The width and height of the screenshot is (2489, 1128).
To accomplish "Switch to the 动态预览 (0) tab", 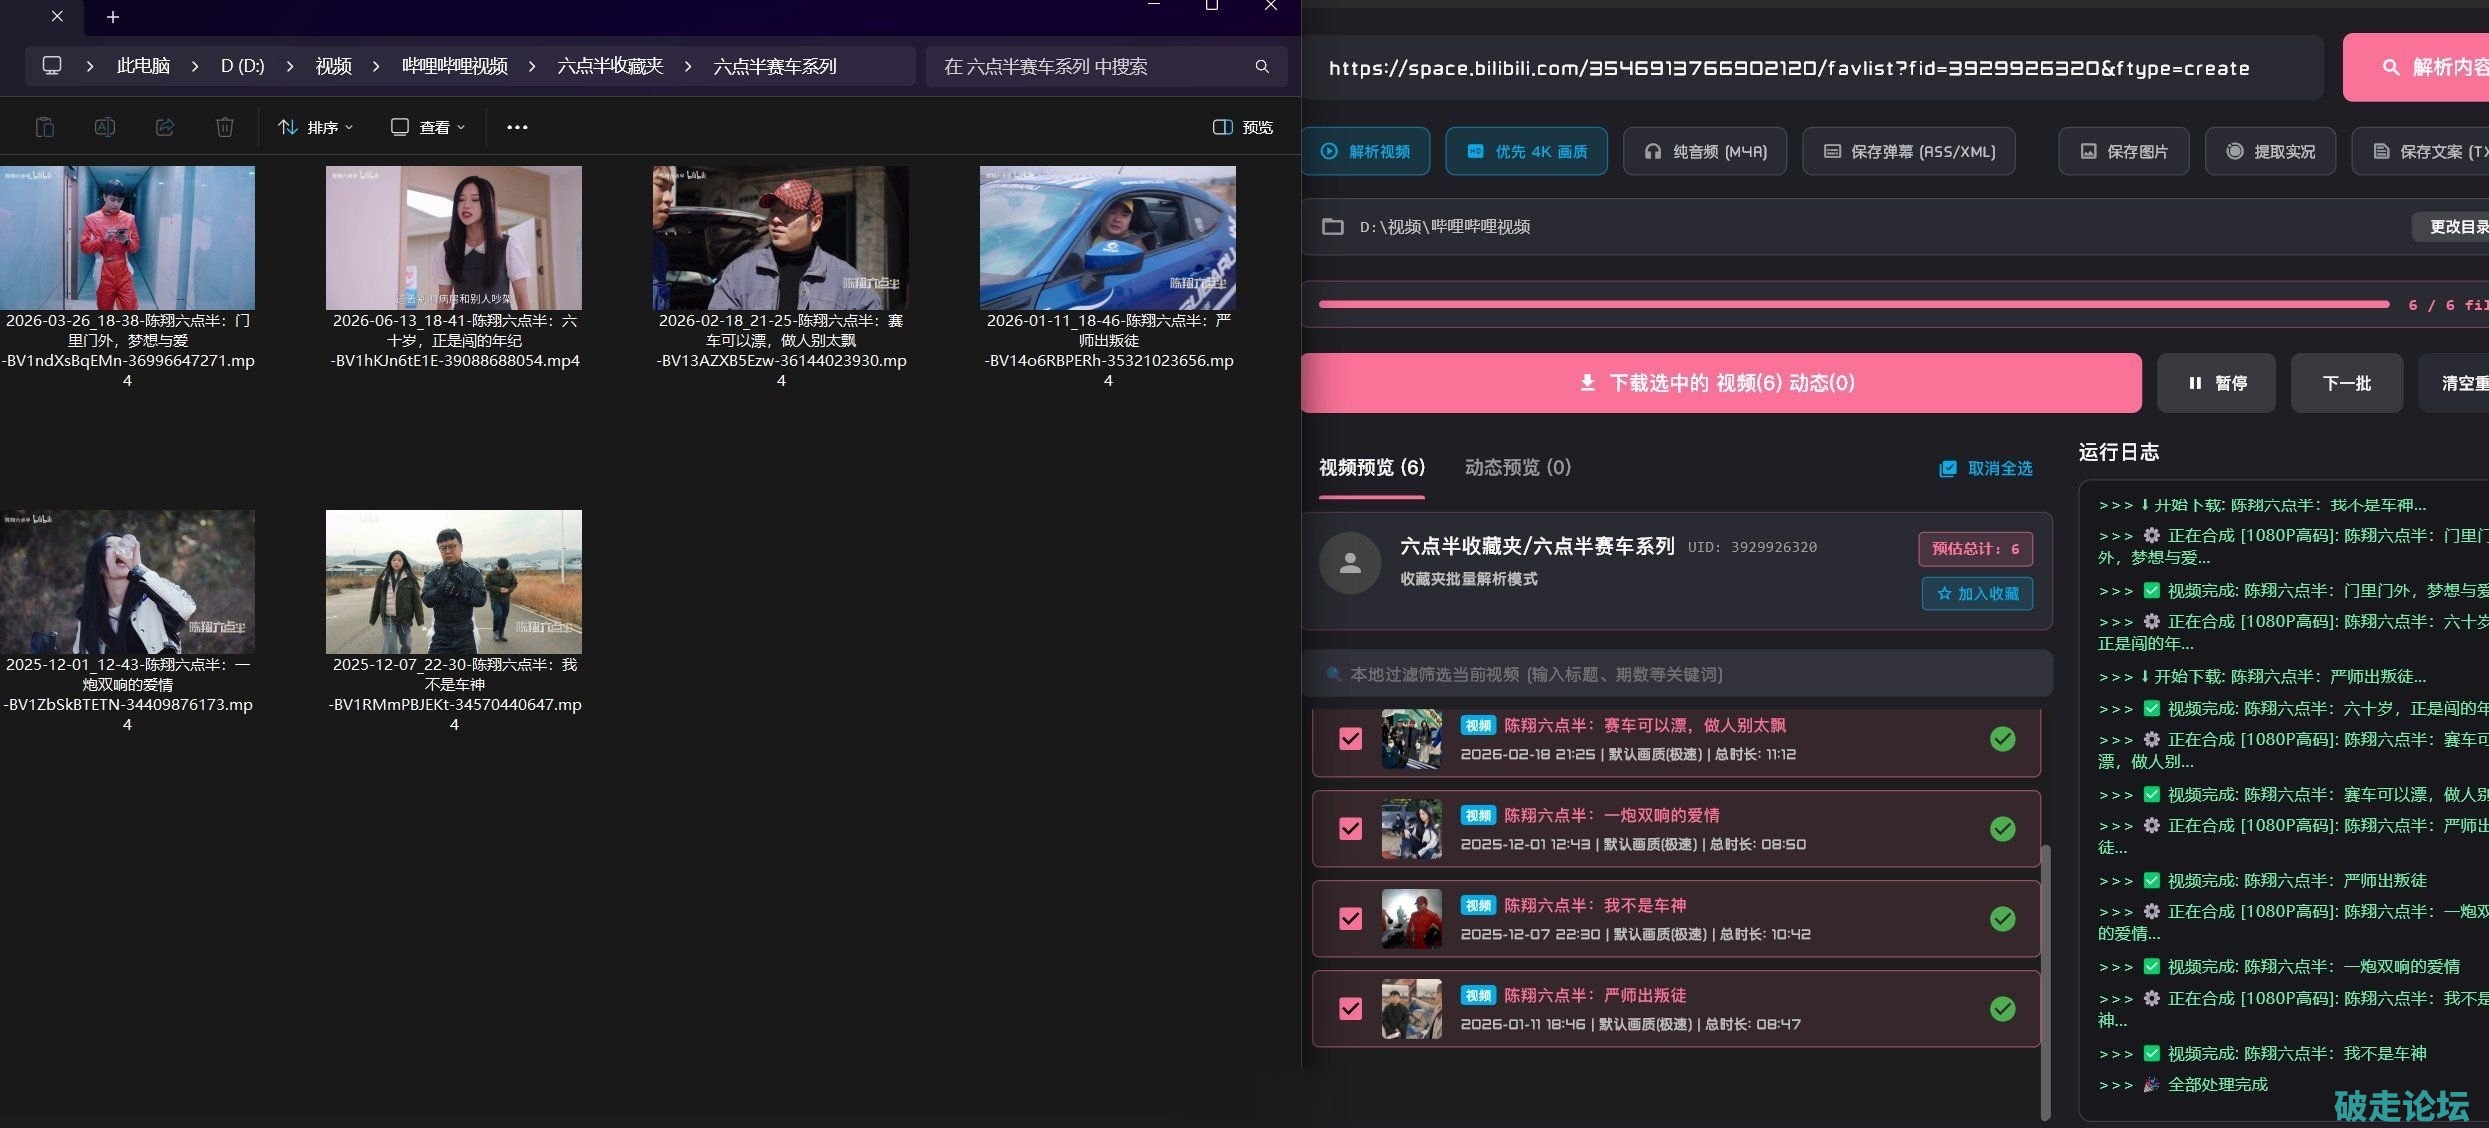I will (x=1517, y=467).
